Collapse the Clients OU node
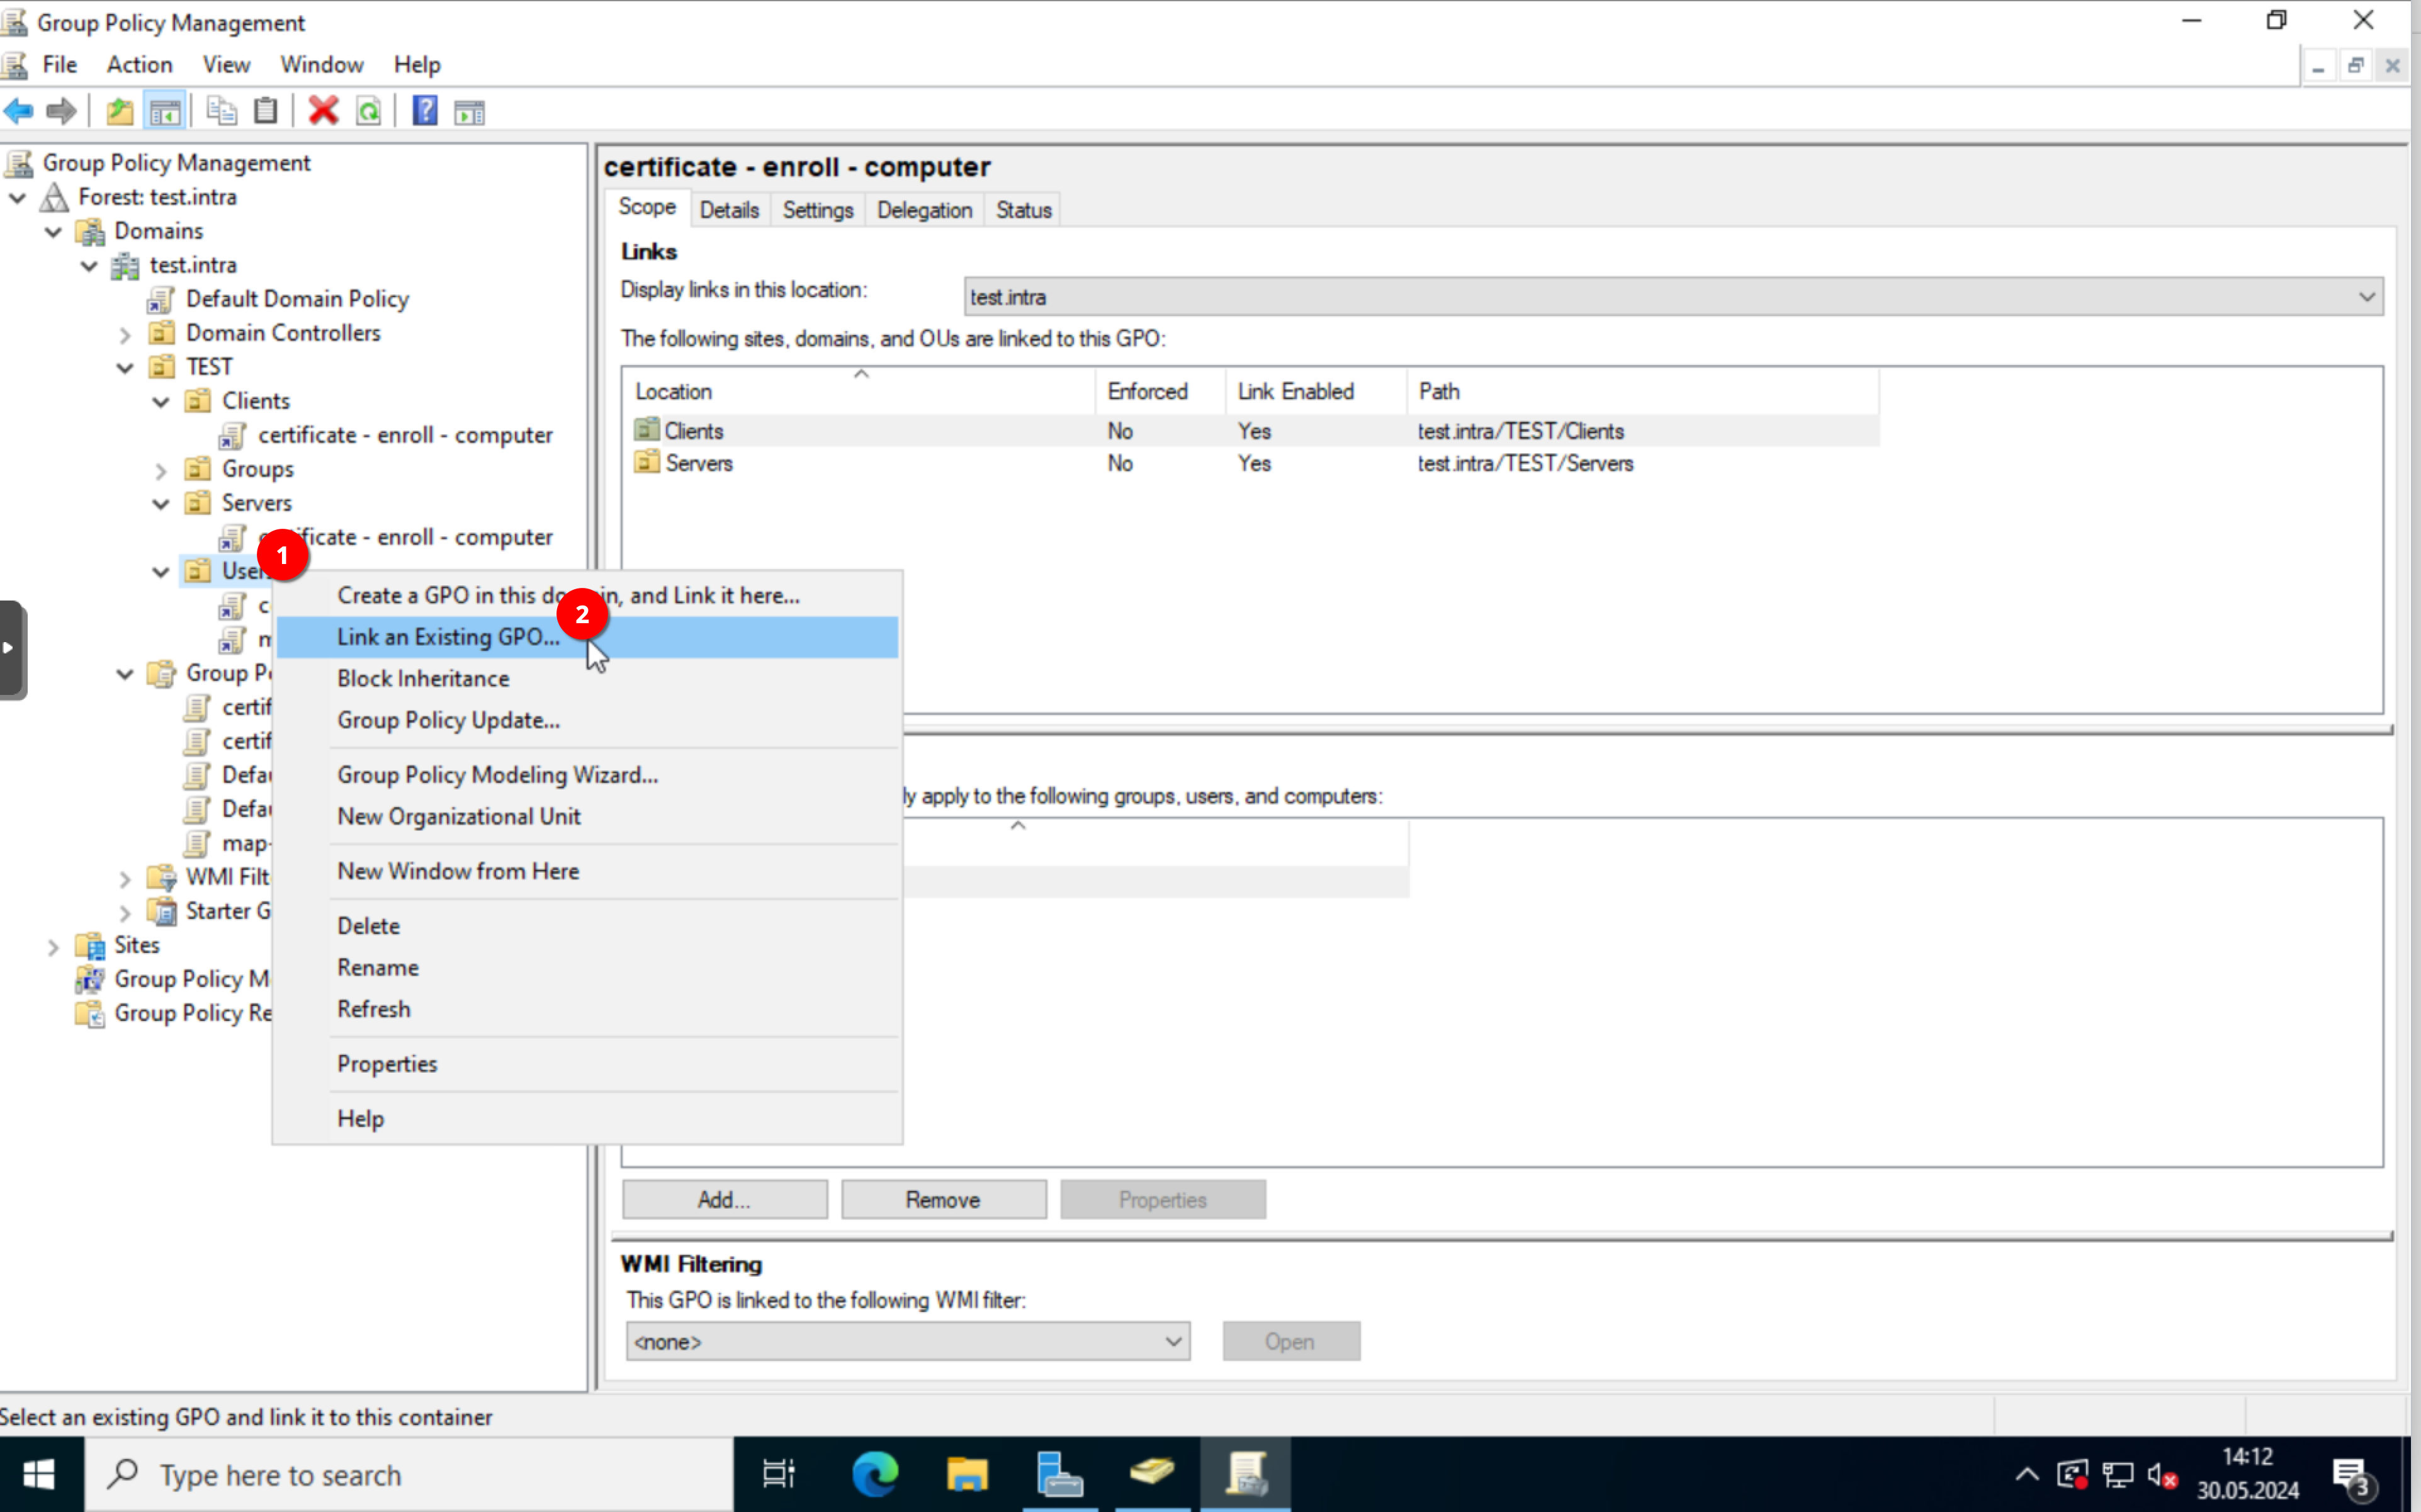The image size is (2421, 1512). 161,402
